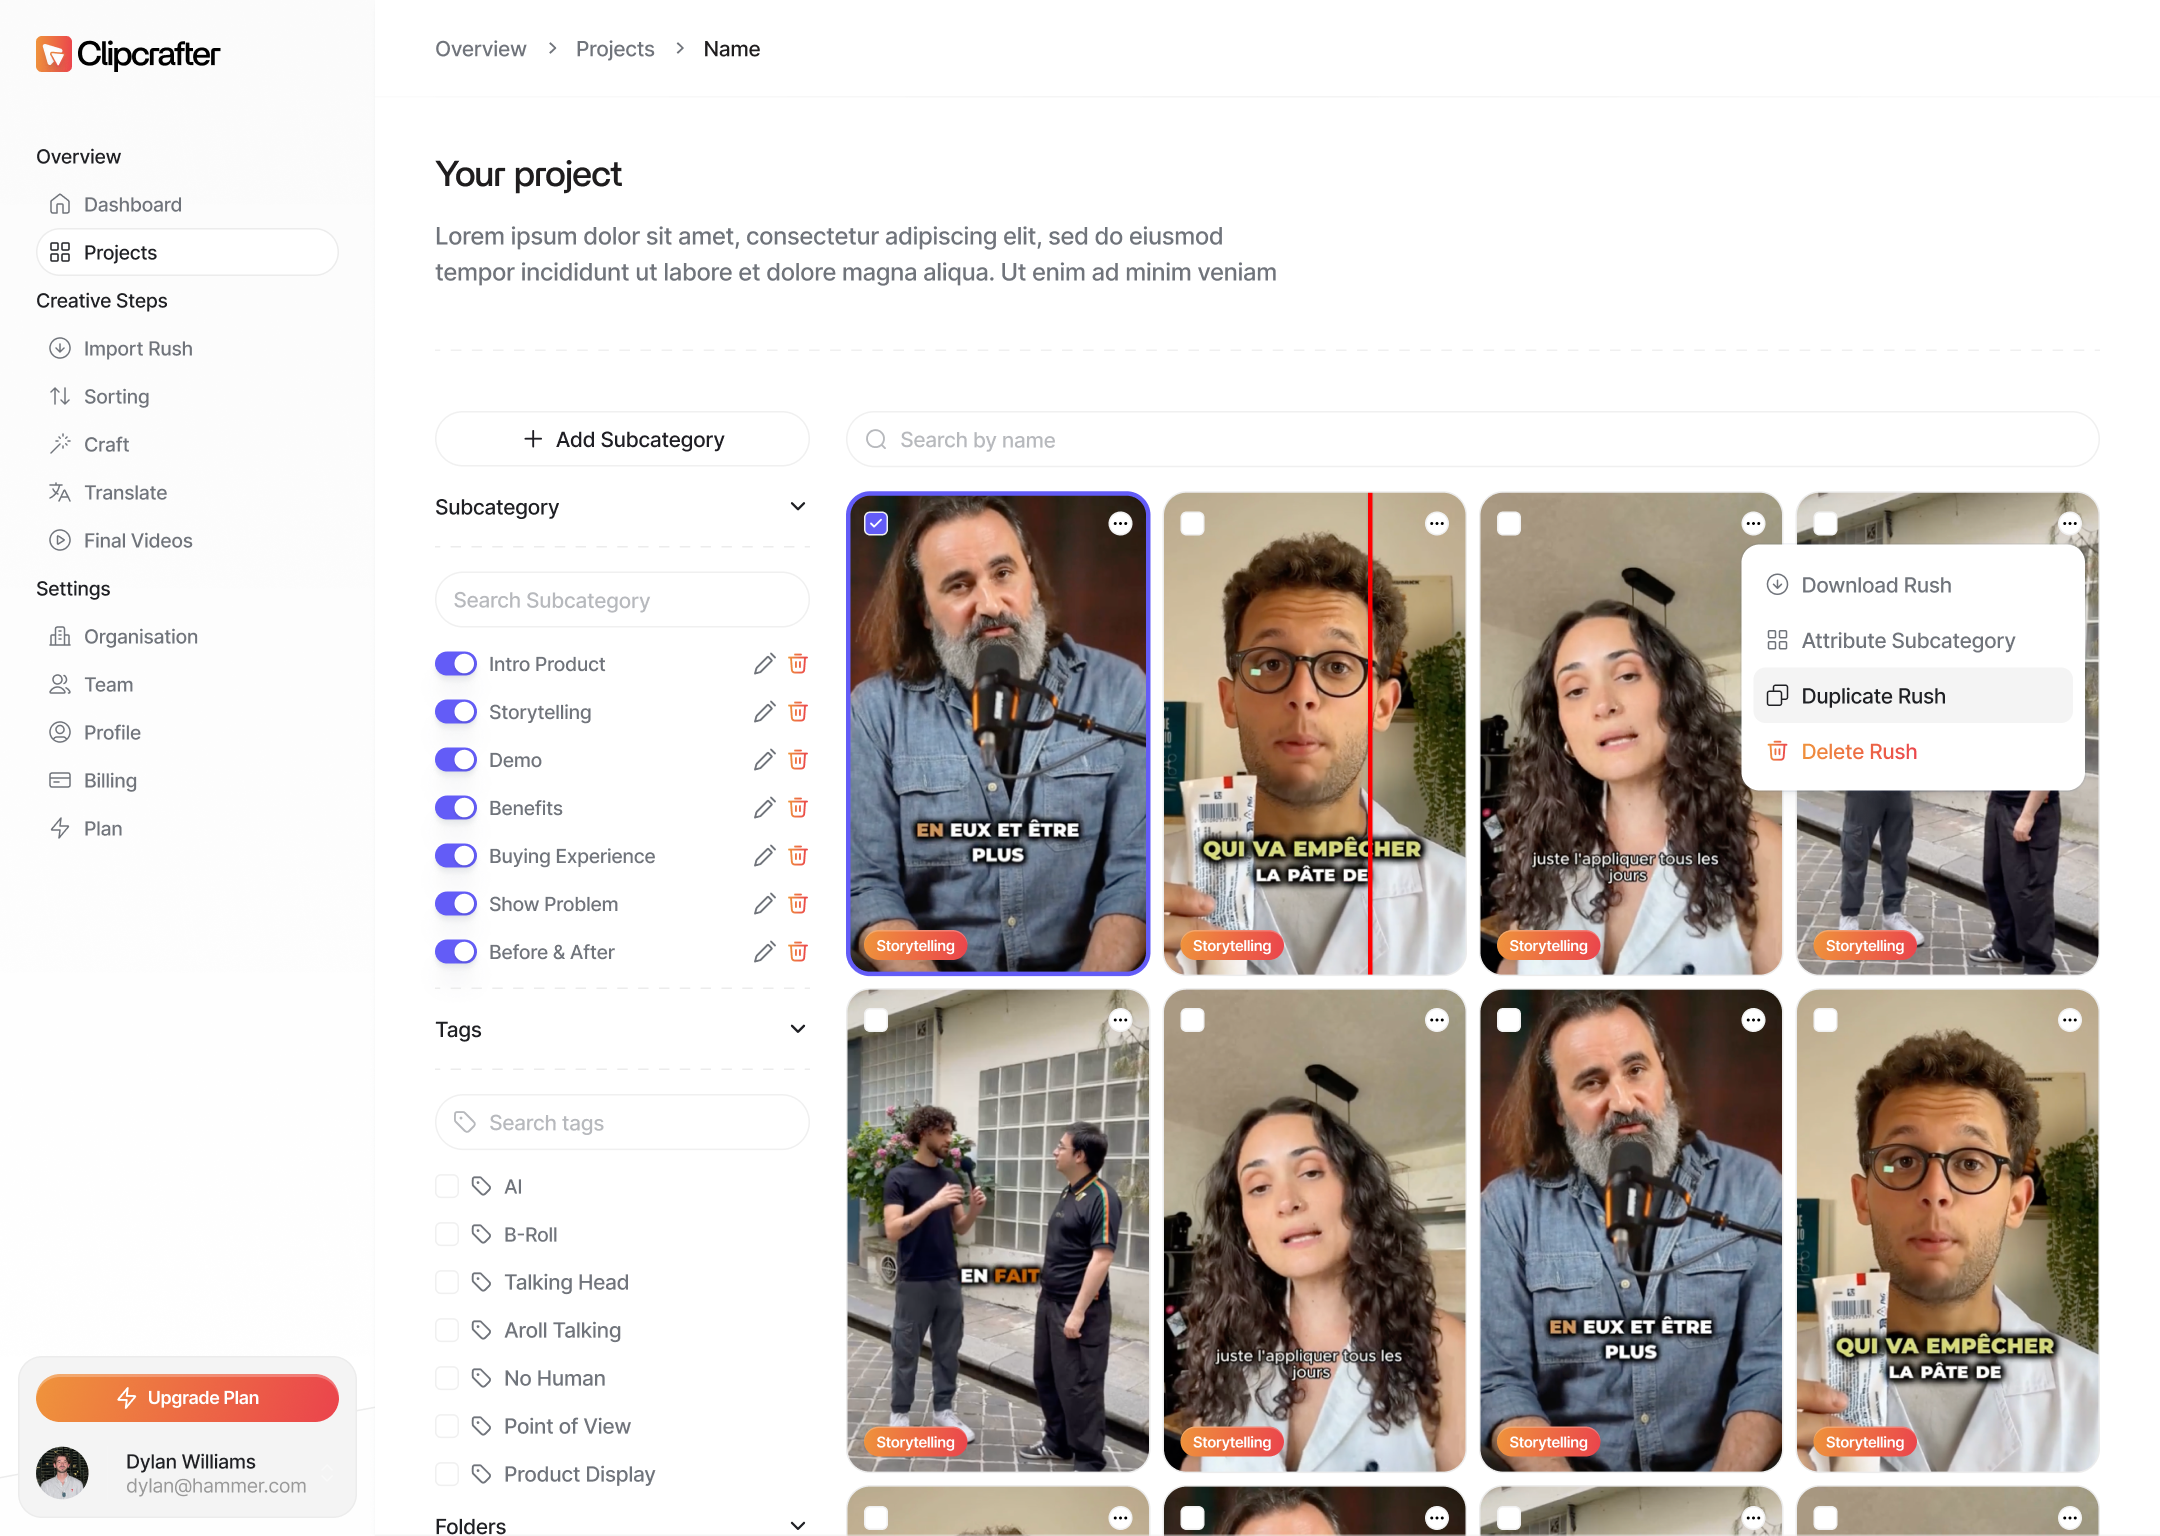Click the Upgrade Plan button
The width and height of the screenshot is (2160, 1536).
pyautogui.click(x=187, y=1398)
